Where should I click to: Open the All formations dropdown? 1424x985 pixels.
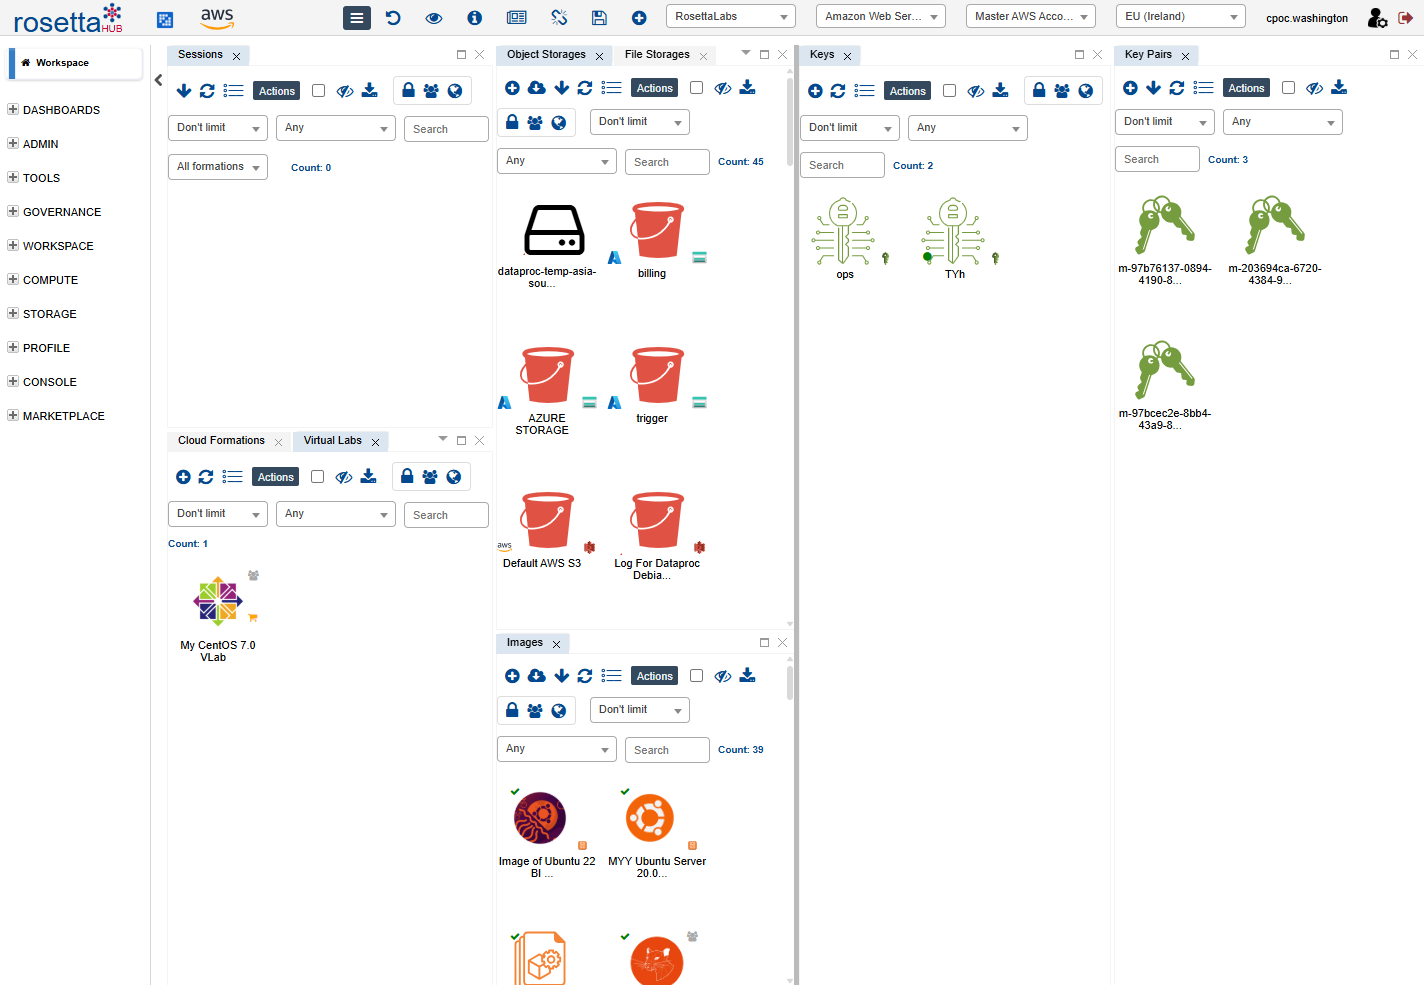[217, 167]
